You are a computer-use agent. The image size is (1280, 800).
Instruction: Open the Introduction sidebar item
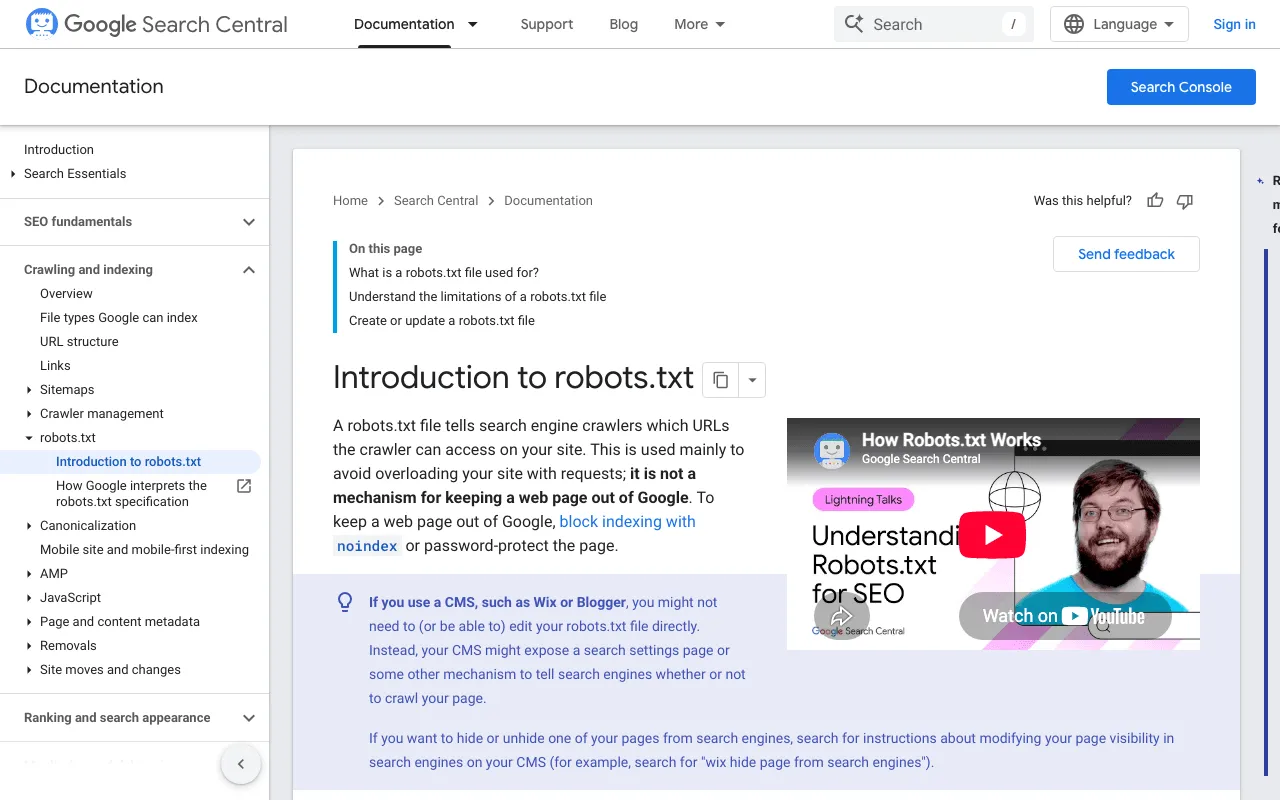click(59, 150)
